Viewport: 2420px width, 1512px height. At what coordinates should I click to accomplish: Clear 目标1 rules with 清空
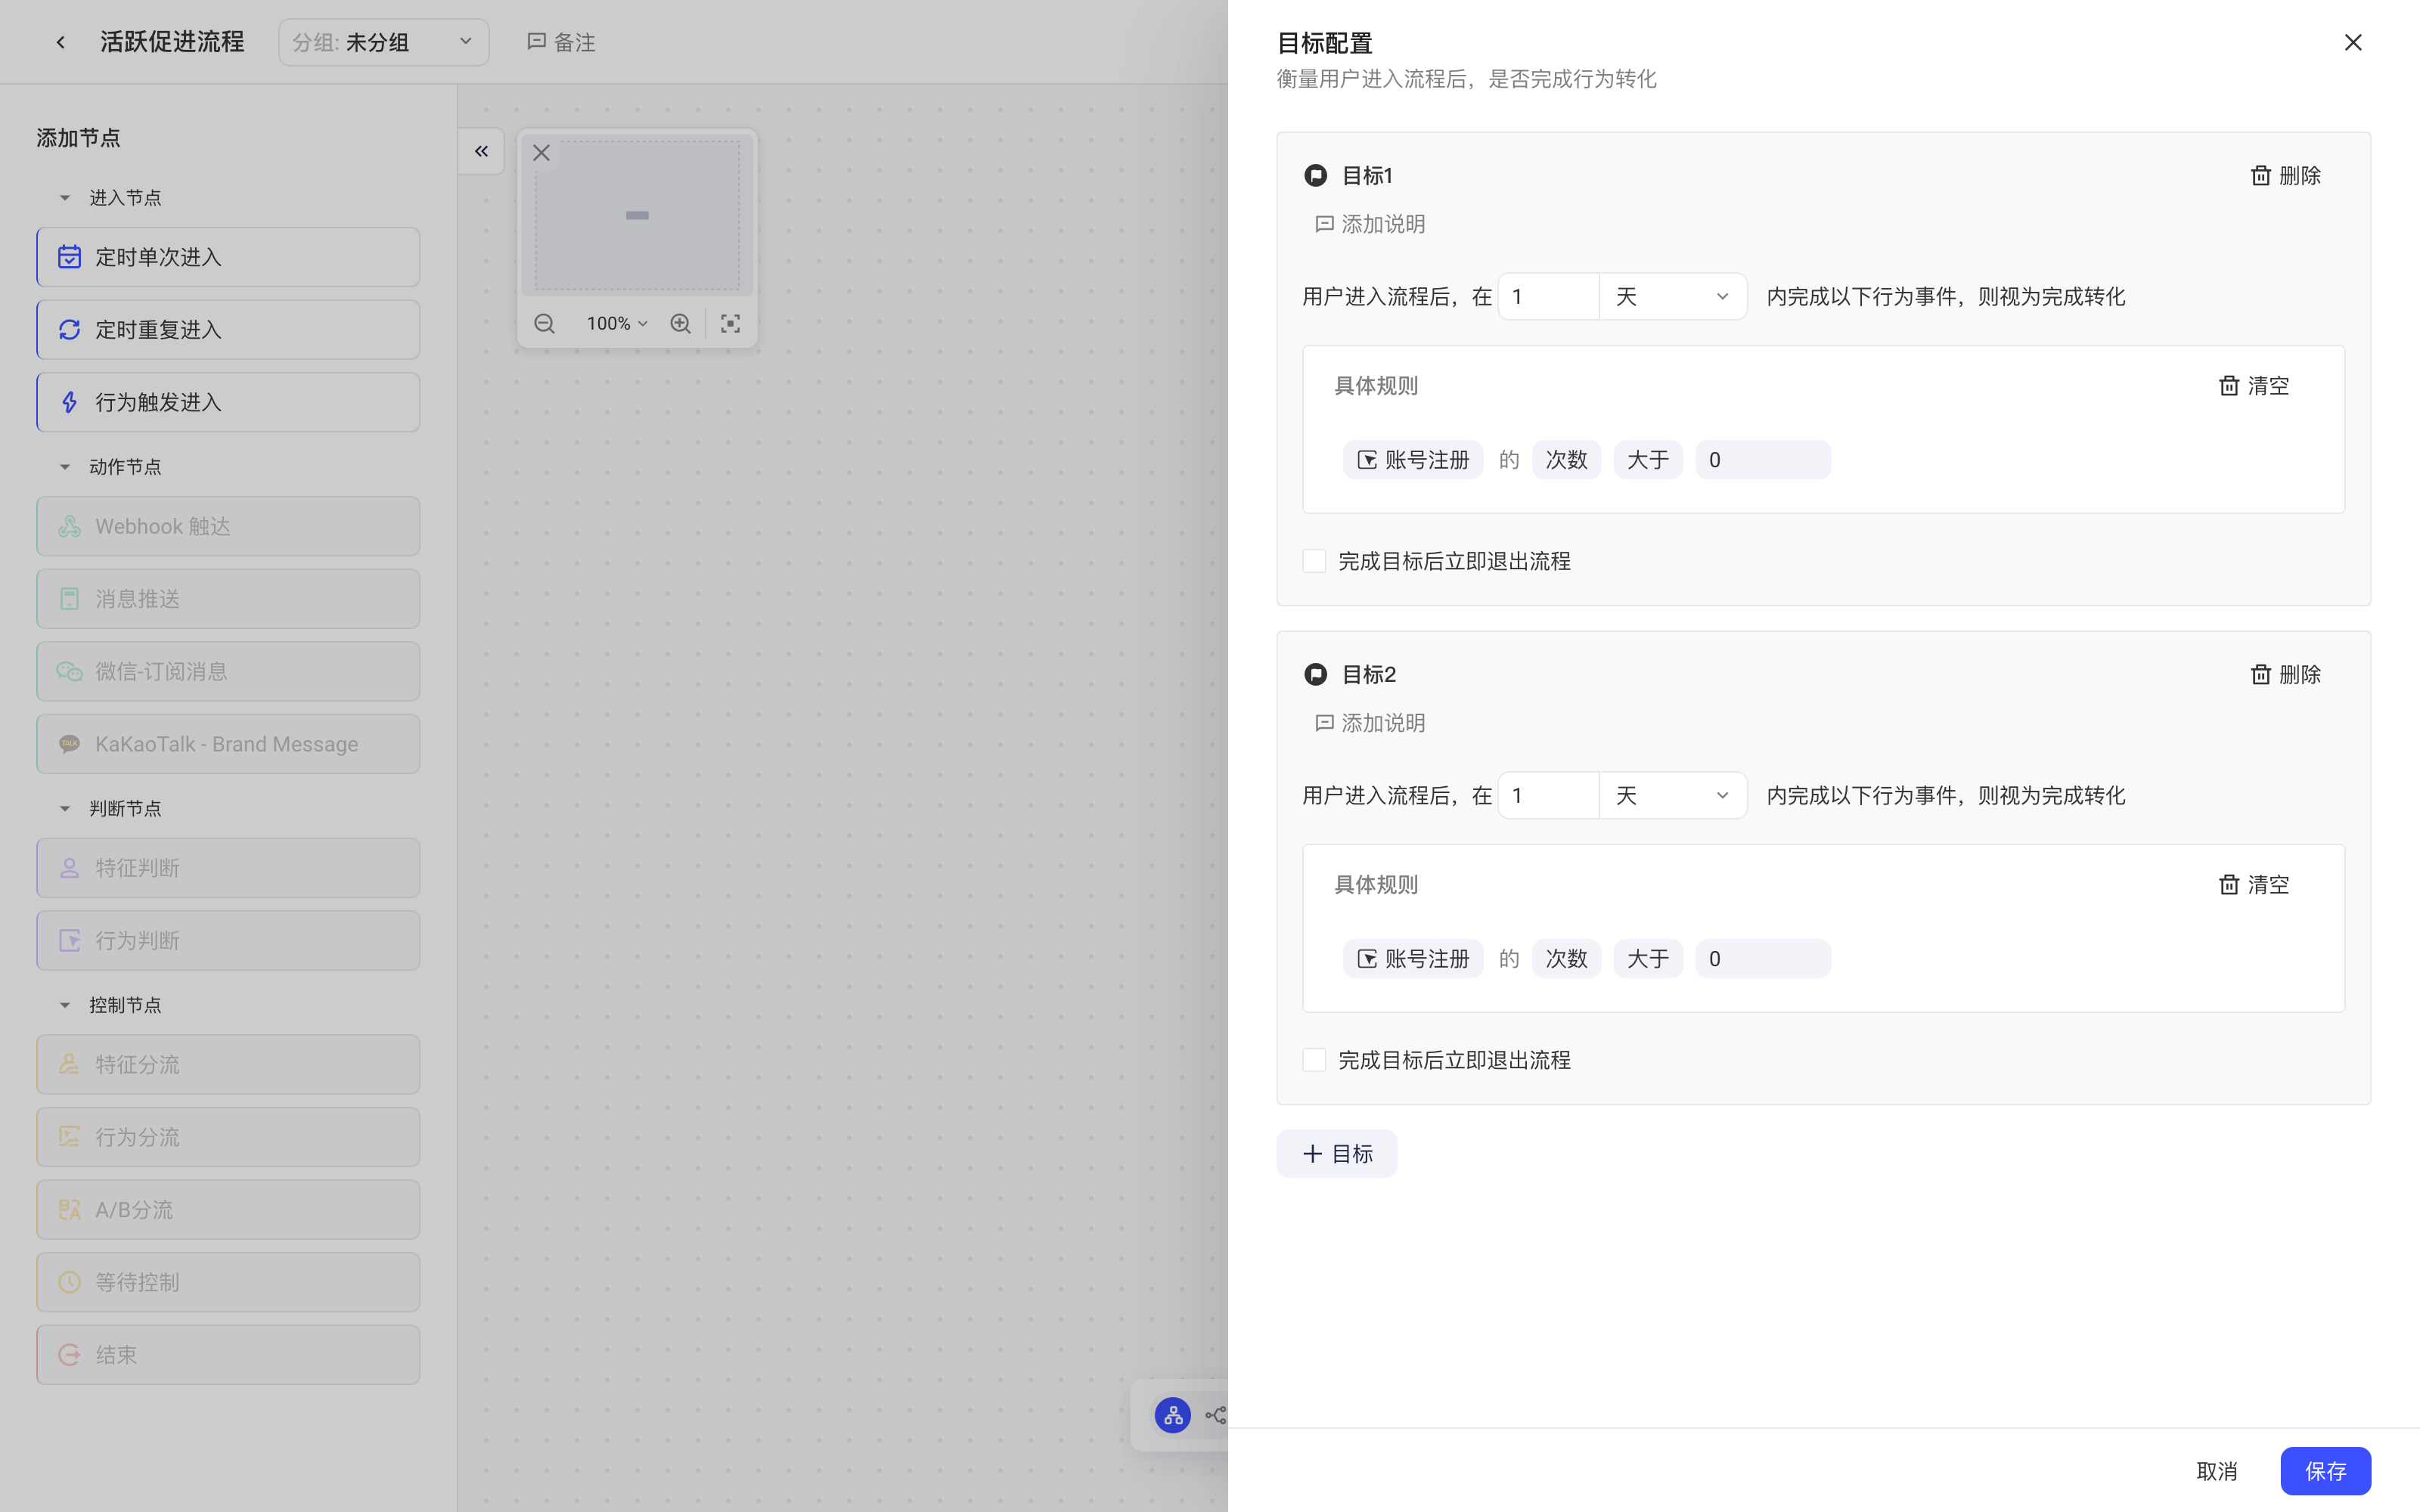[2254, 386]
